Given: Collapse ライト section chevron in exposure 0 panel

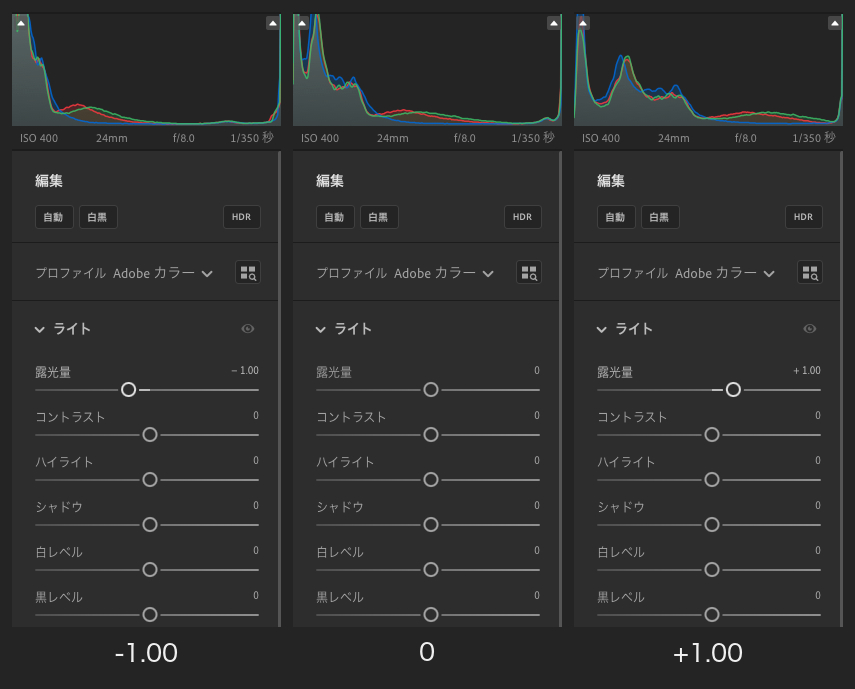Looking at the screenshot, I should pos(321,329).
